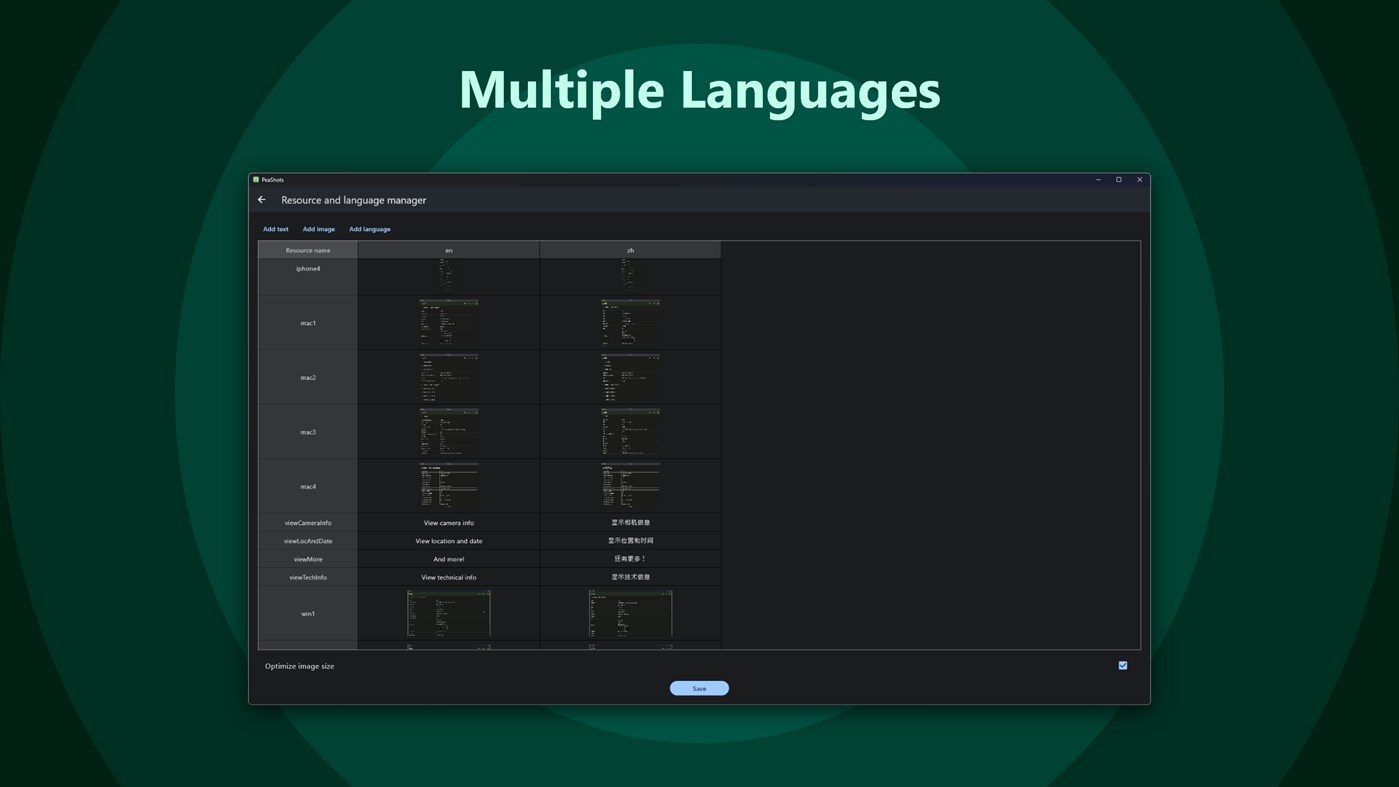
Task: Select the viewTechInfo resource name
Action: pos(308,577)
